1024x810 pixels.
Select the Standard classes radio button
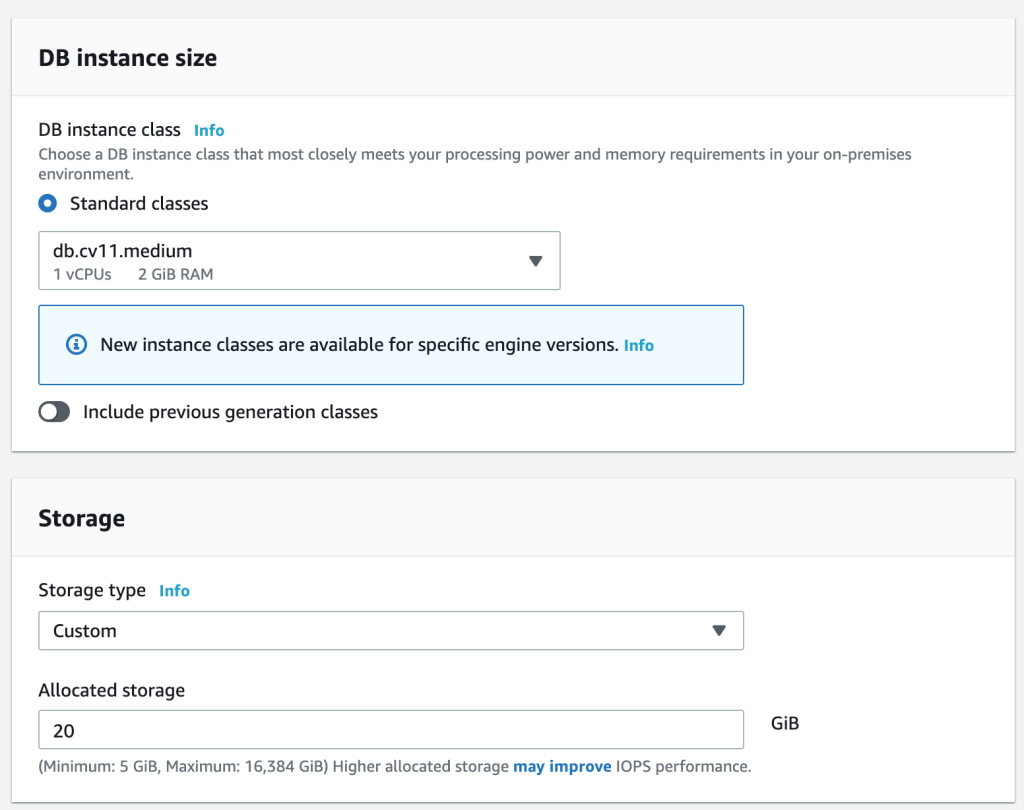tap(47, 203)
